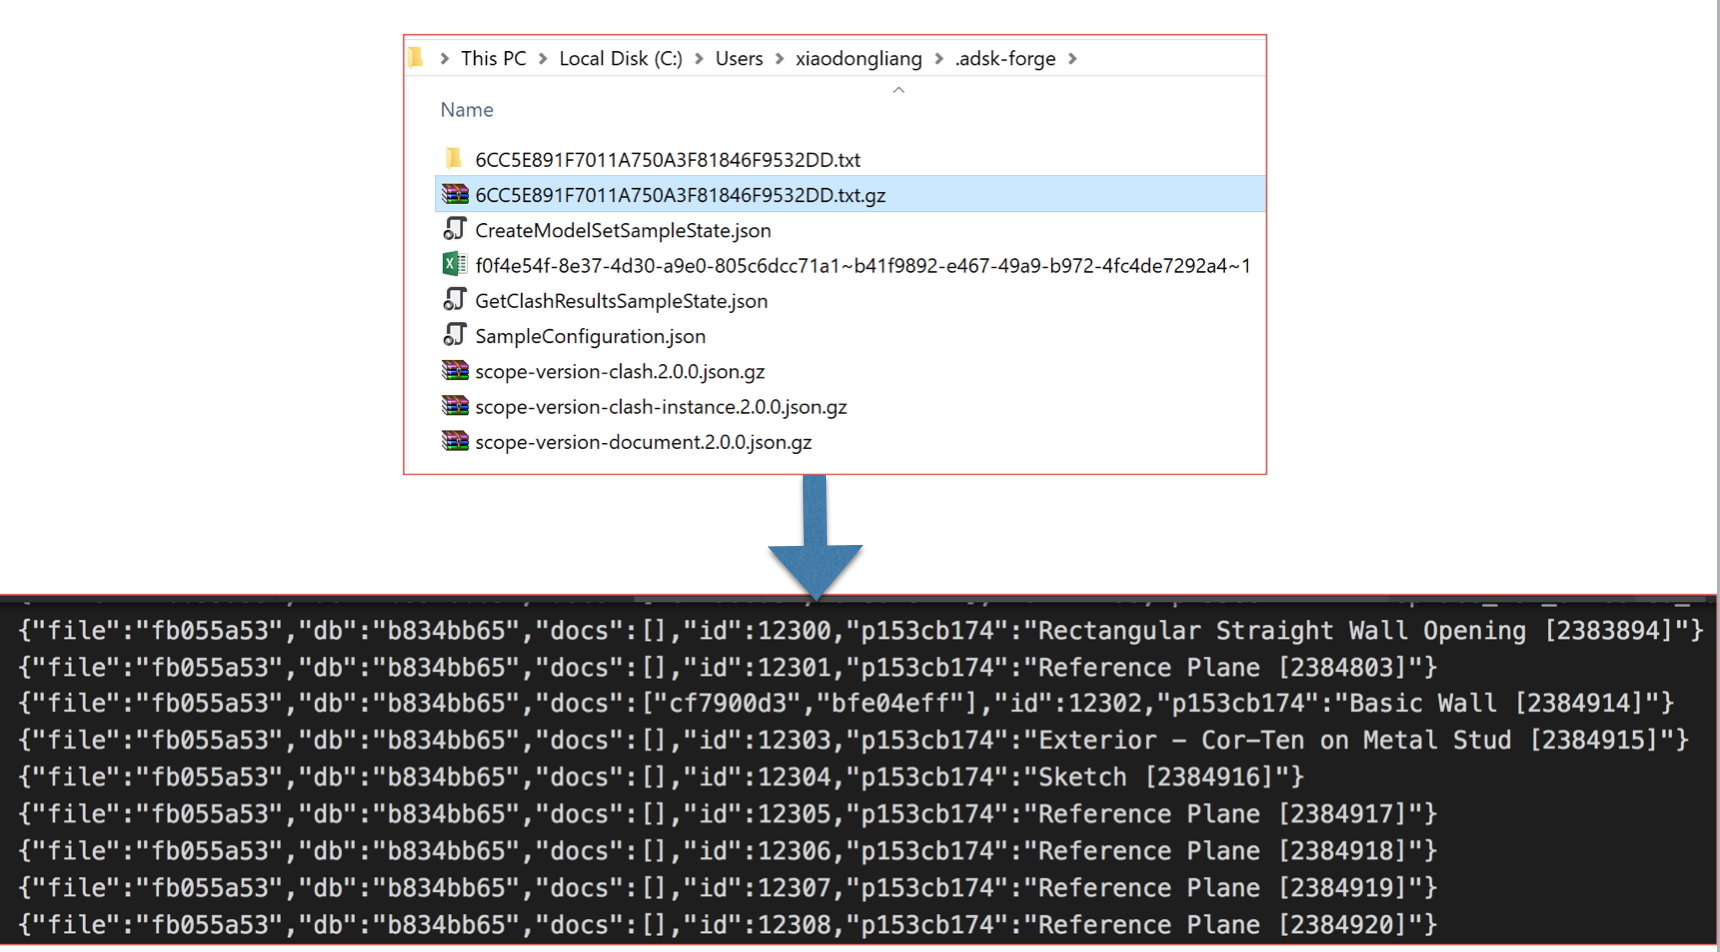The height and width of the screenshot is (952, 1720).
Task: Click the line containing 'Sketch [2384916]'
Action: (661, 778)
